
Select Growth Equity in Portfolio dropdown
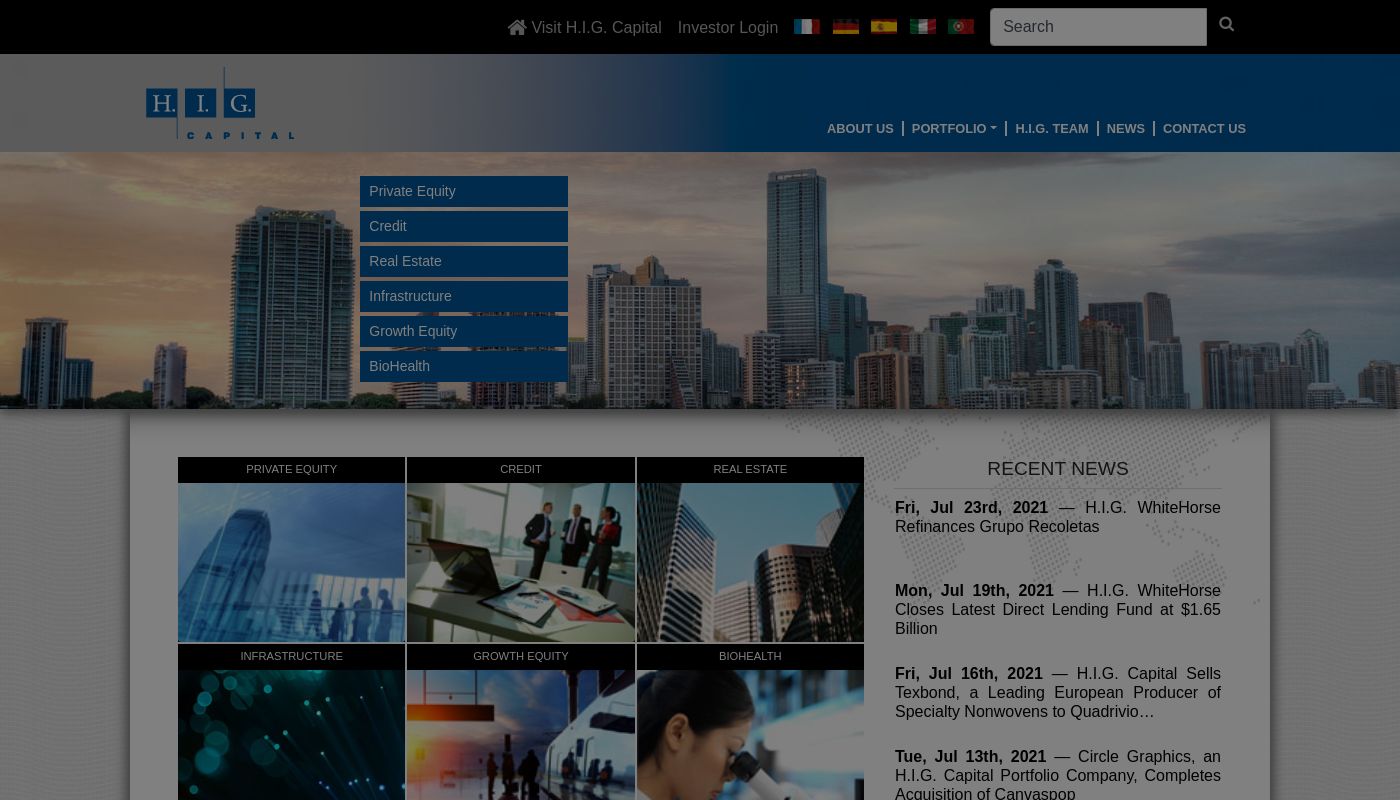click(x=464, y=331)
